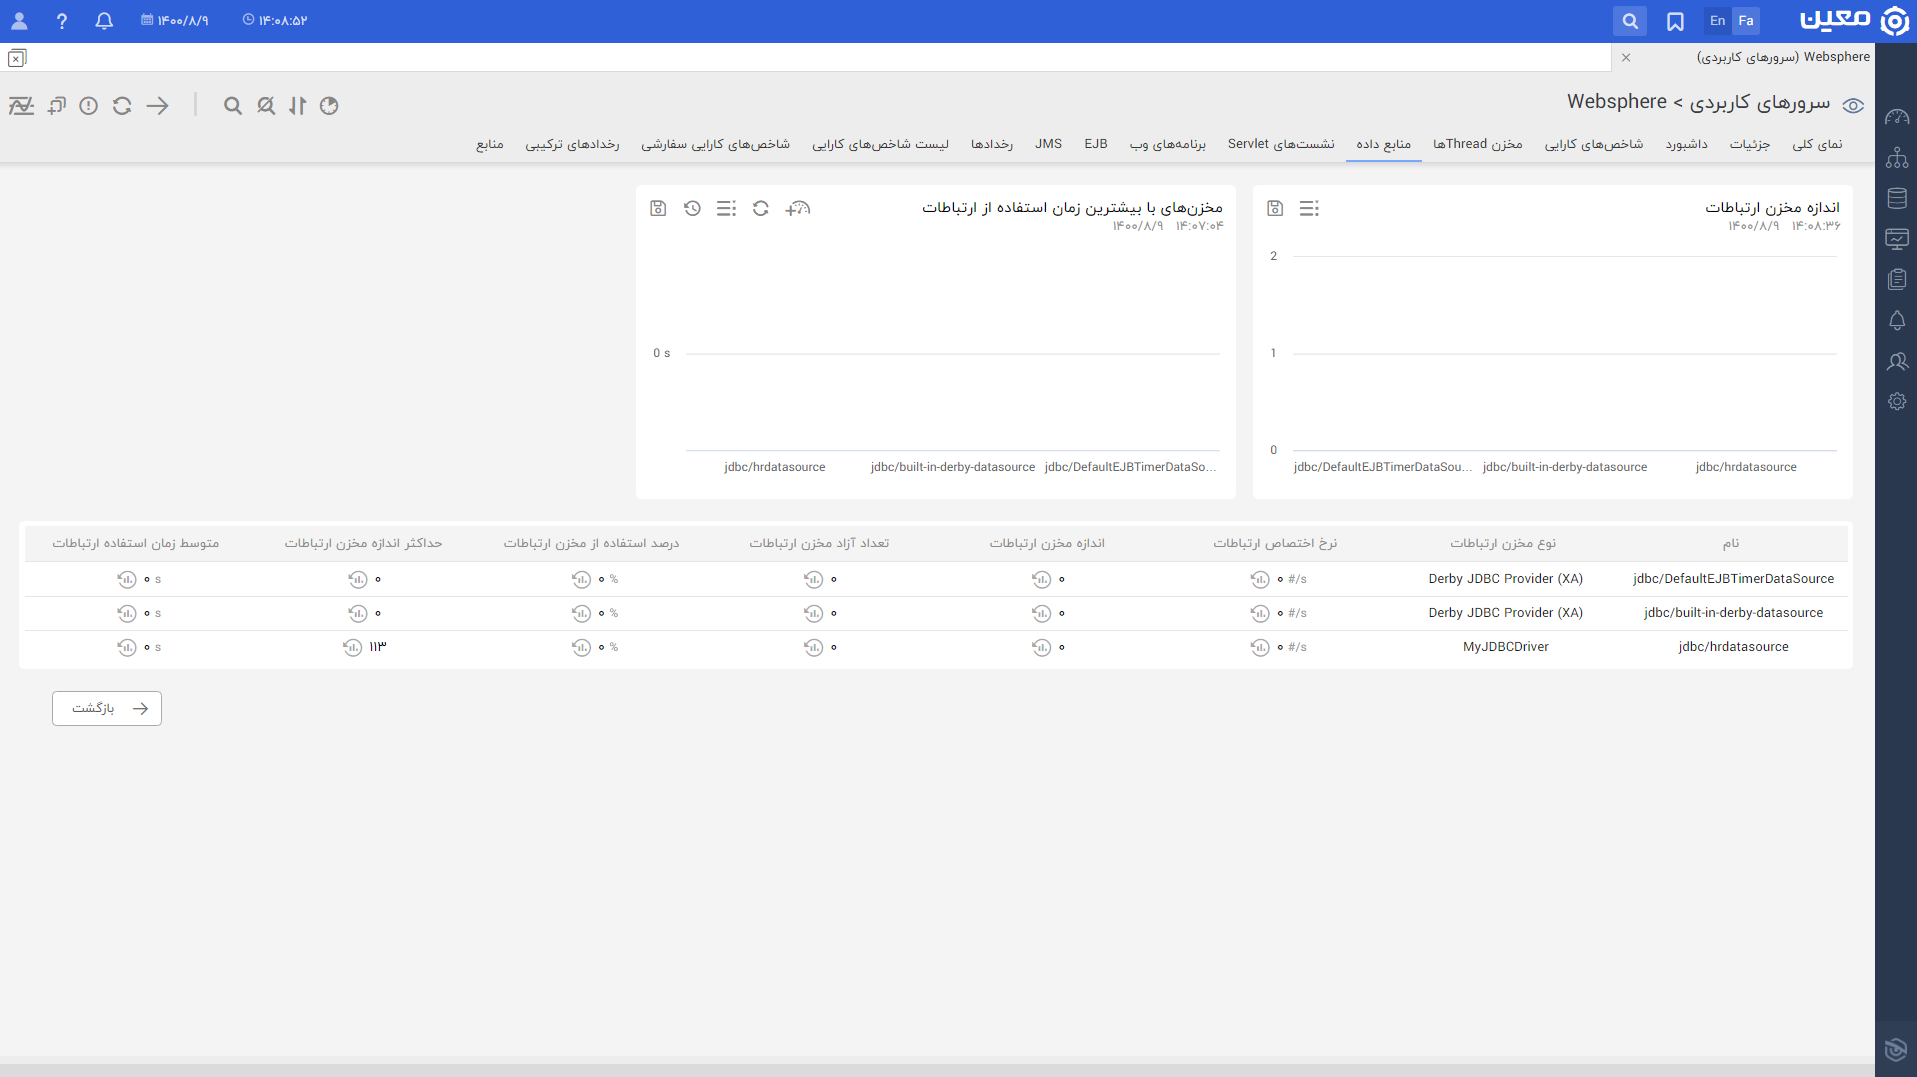The image size is (1917, 1077).
Task: Click the history icon in the connection usage time chart
Action: 692,208
